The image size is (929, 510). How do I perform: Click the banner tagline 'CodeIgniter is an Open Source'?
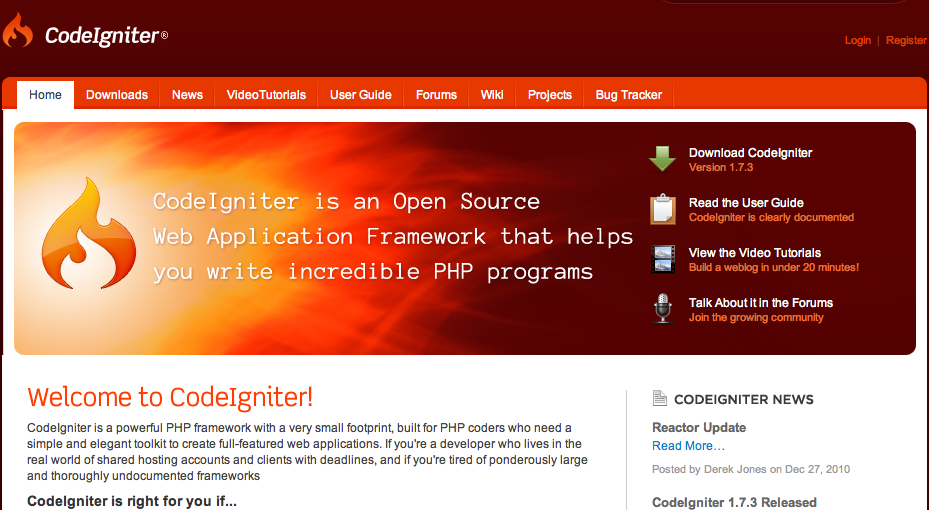(x=346, y=201)
